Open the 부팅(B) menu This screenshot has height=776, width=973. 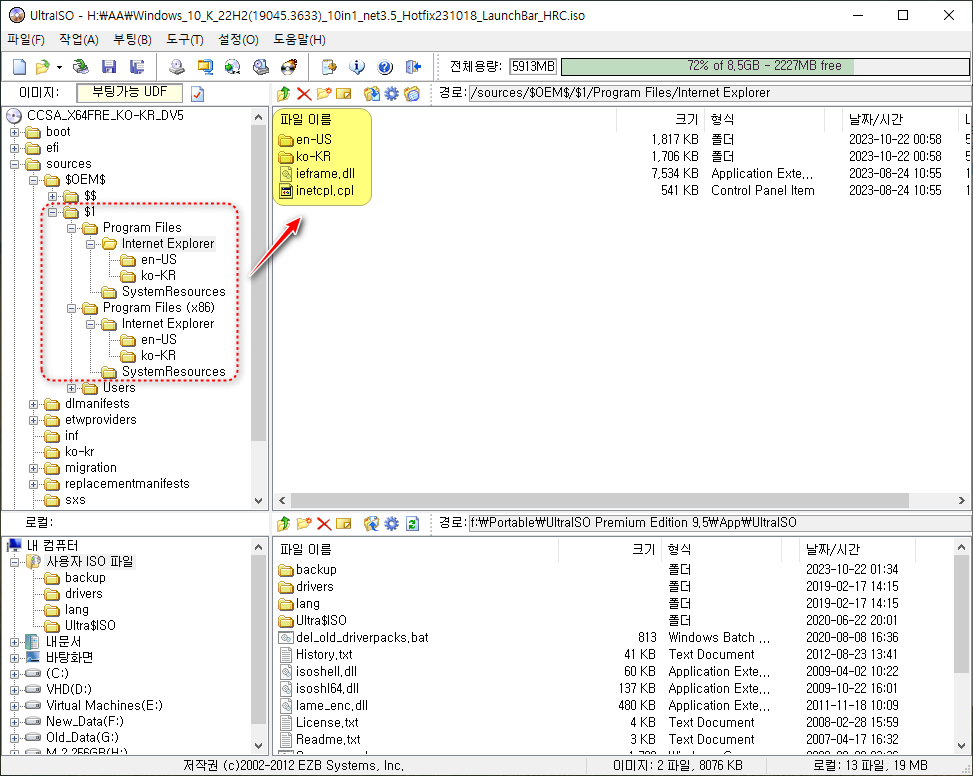click(x=132, y=40)
